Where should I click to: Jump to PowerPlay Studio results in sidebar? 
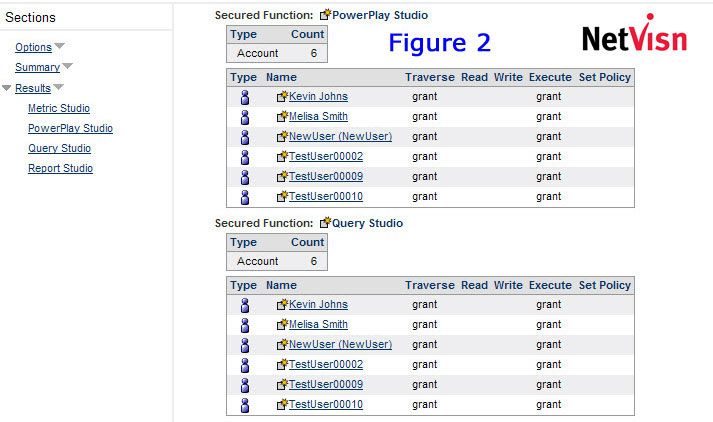tap(70, 128)
